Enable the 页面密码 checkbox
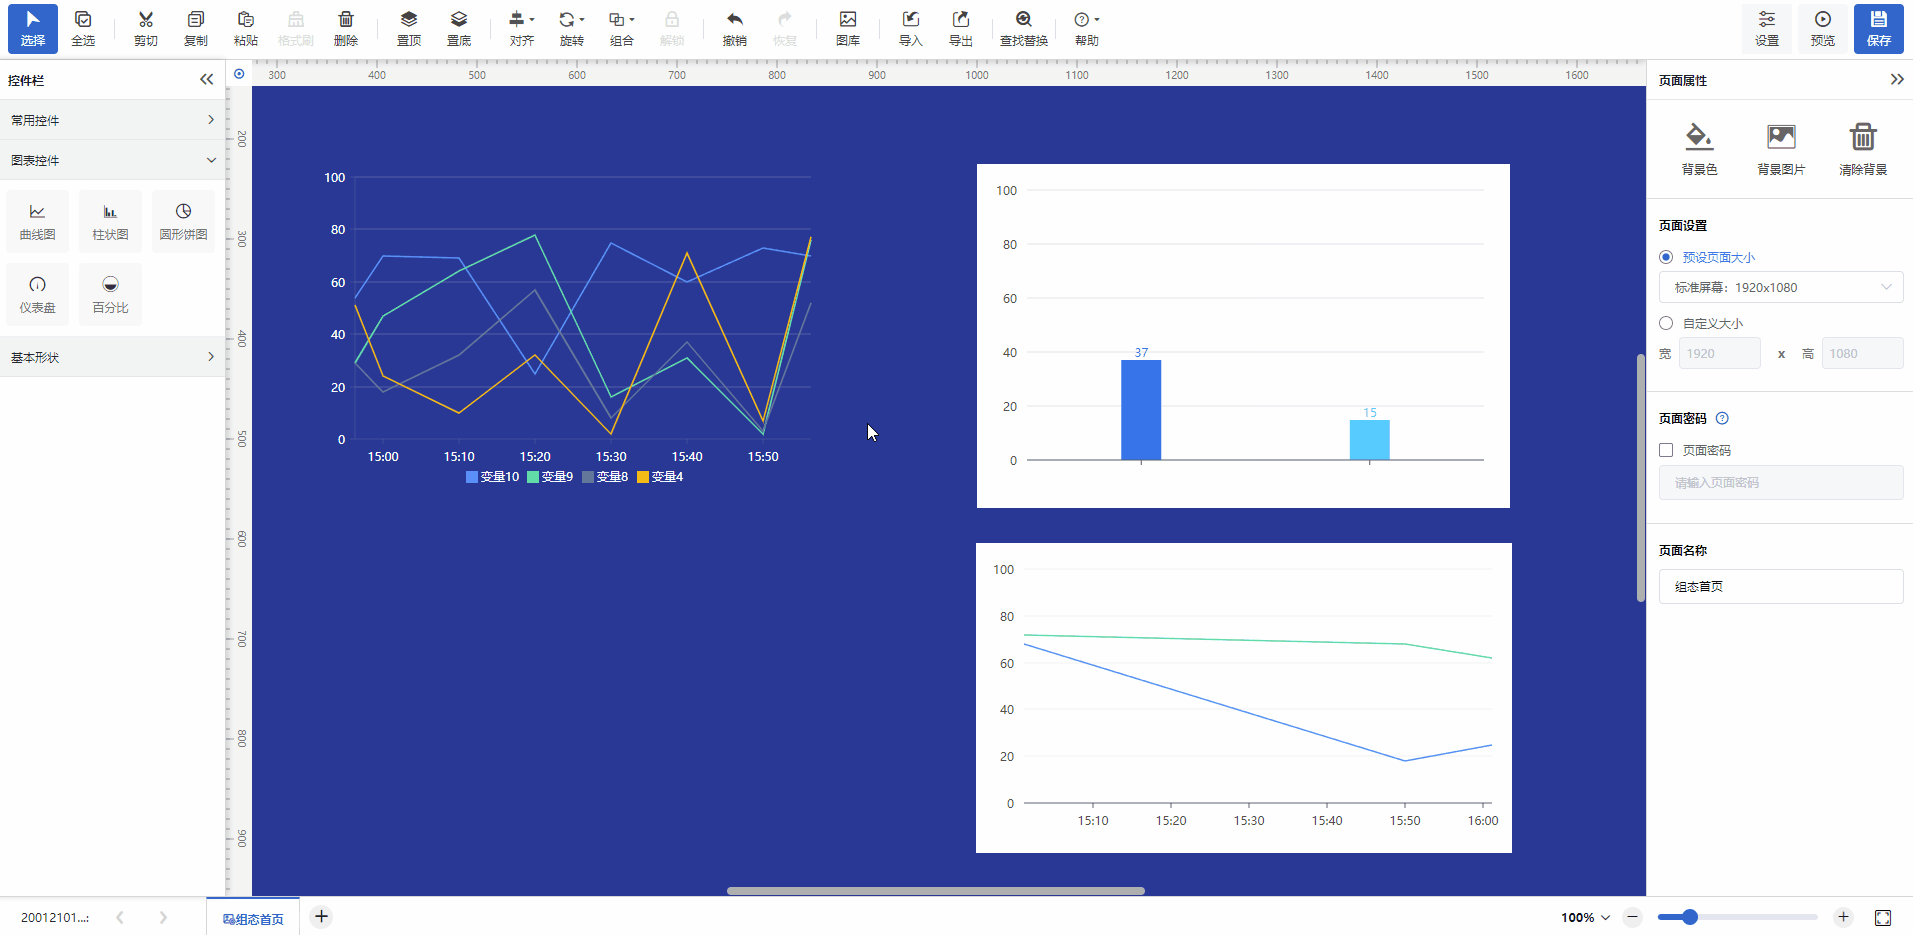1913x935 pixels. point(1666,450)
